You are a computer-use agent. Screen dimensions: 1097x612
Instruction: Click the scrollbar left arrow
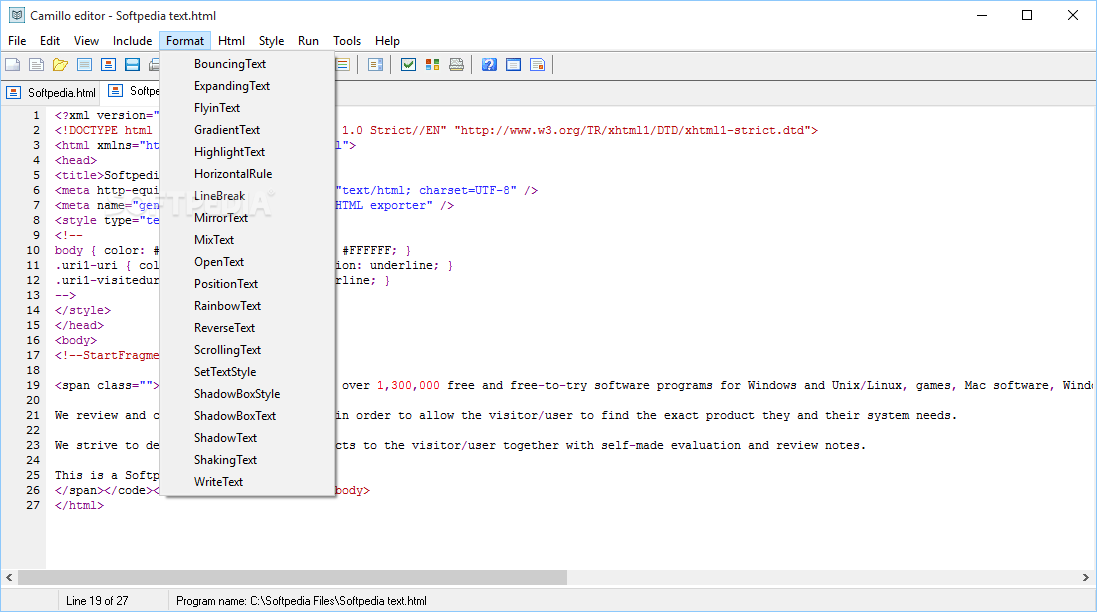click(x=9, y=578)
